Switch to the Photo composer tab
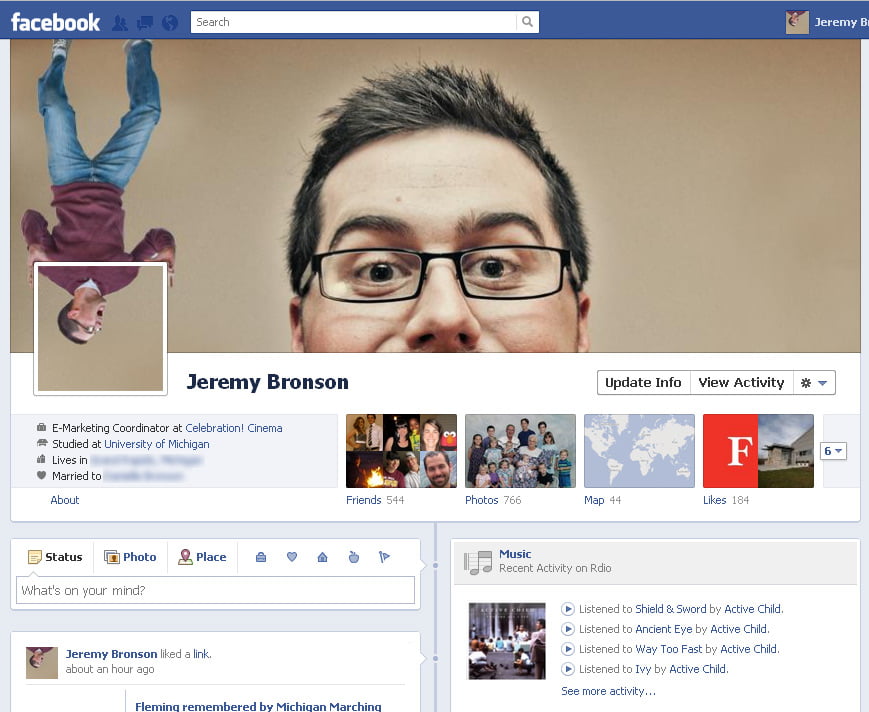The width and height of the screenshot is (869, 712). (x=131, y=557)
